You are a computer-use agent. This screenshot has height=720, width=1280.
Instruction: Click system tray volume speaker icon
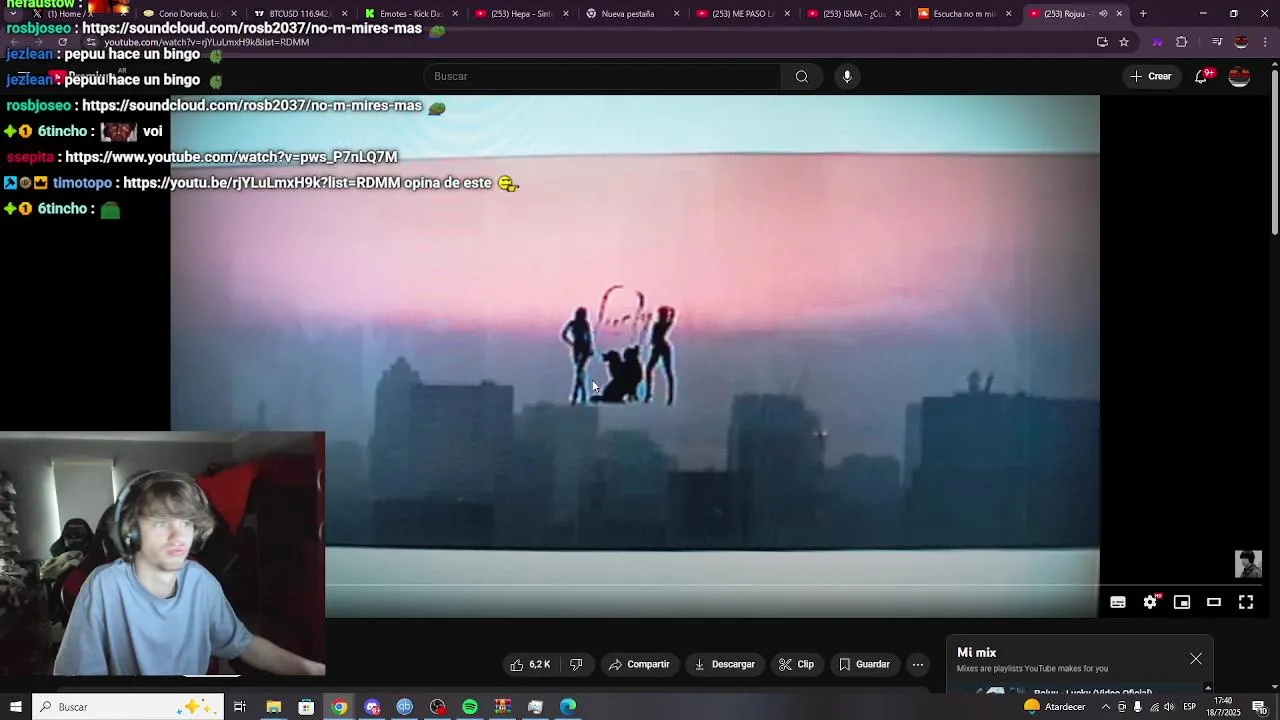(1169, 707)
